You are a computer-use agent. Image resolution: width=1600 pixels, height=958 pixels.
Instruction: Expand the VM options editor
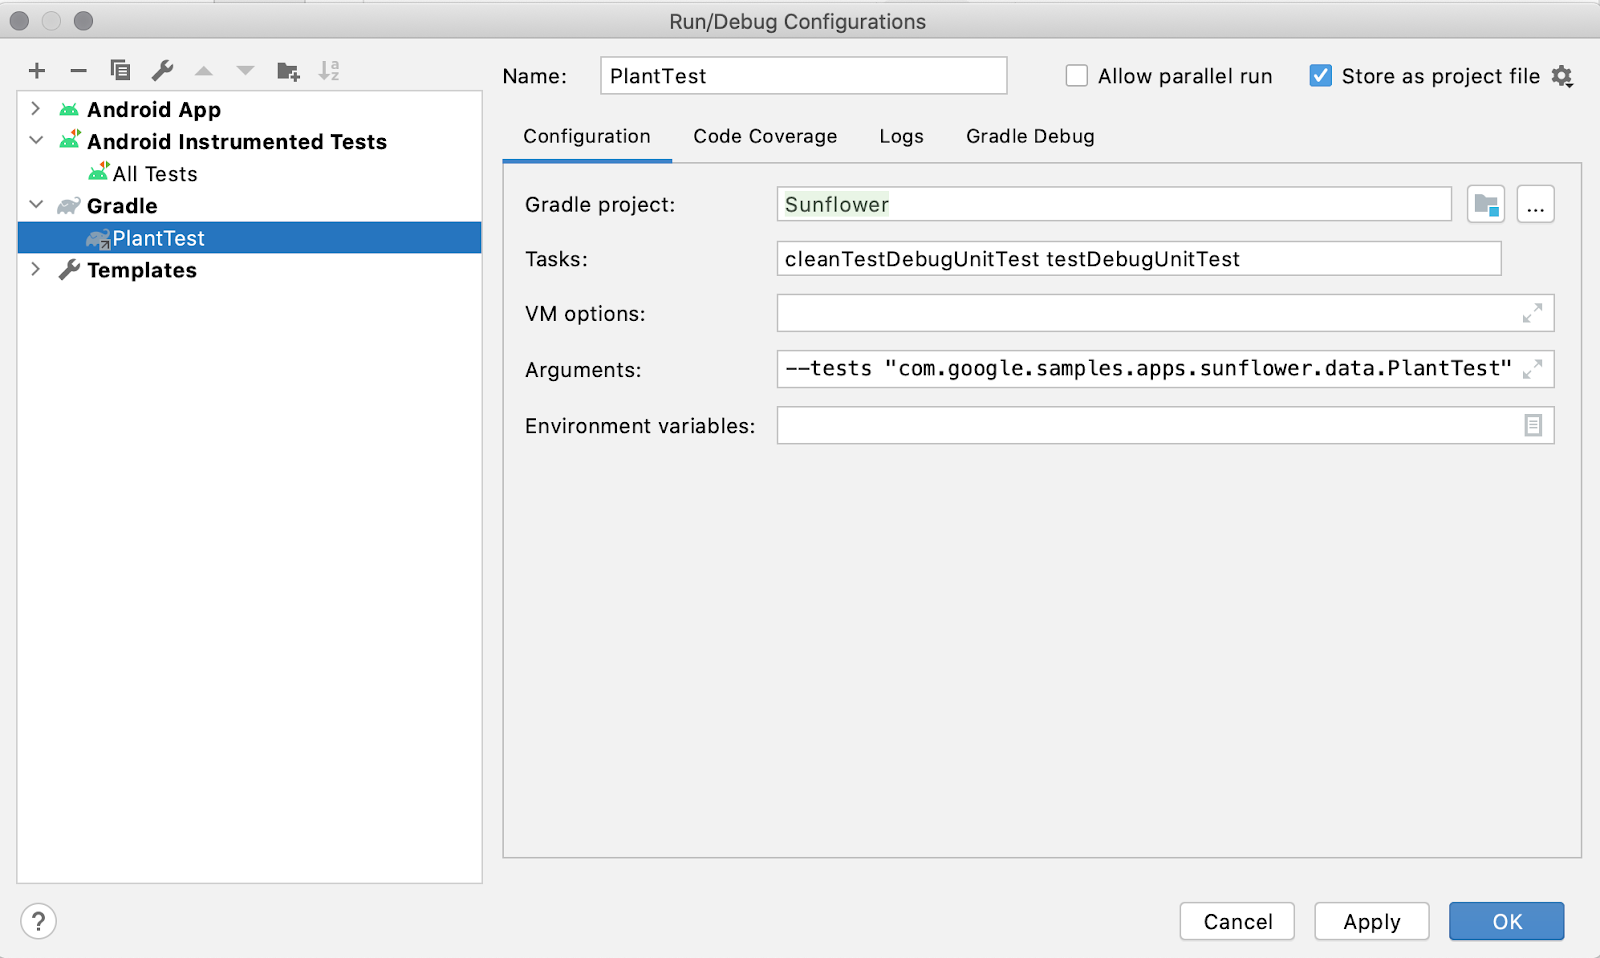coord(1533,312)
